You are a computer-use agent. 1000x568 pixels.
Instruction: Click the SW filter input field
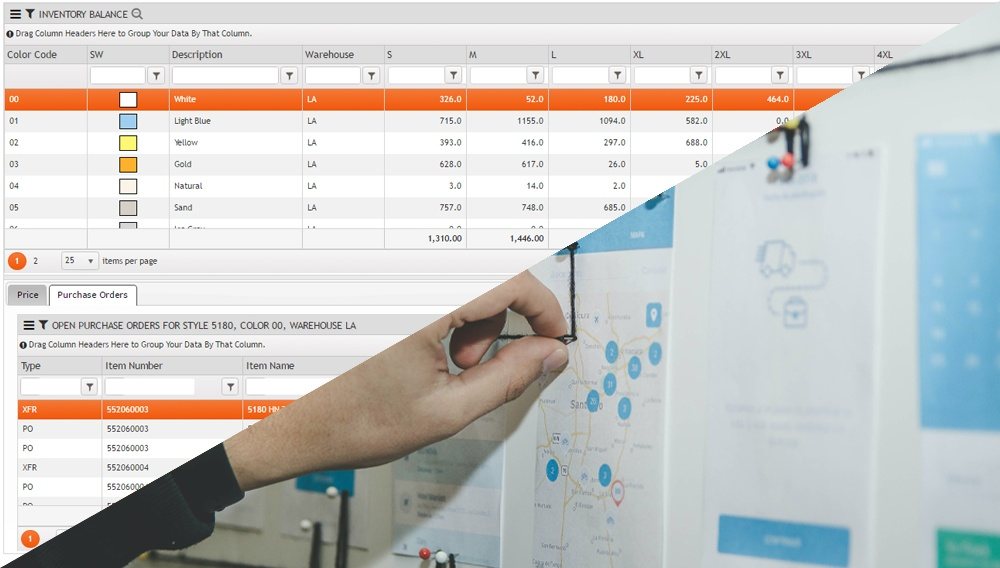118,76
